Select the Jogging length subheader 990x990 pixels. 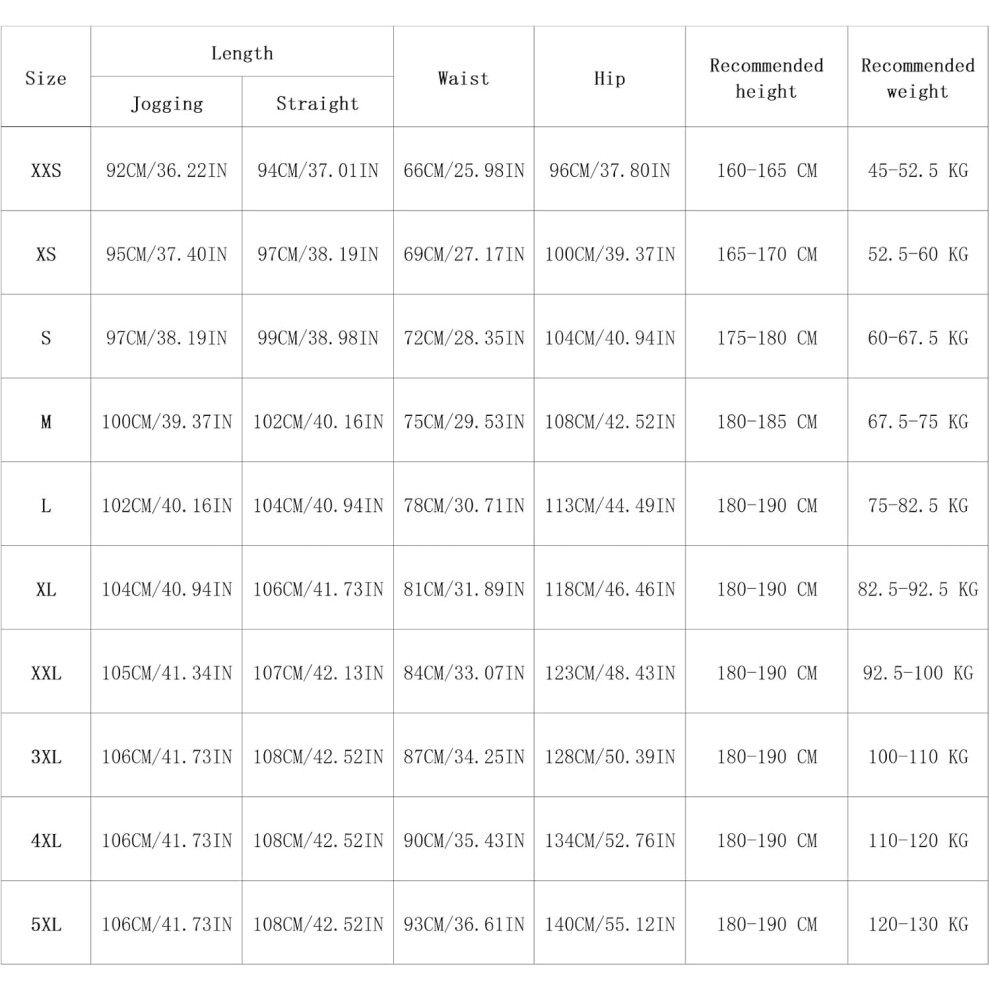(x=167, y=104)
